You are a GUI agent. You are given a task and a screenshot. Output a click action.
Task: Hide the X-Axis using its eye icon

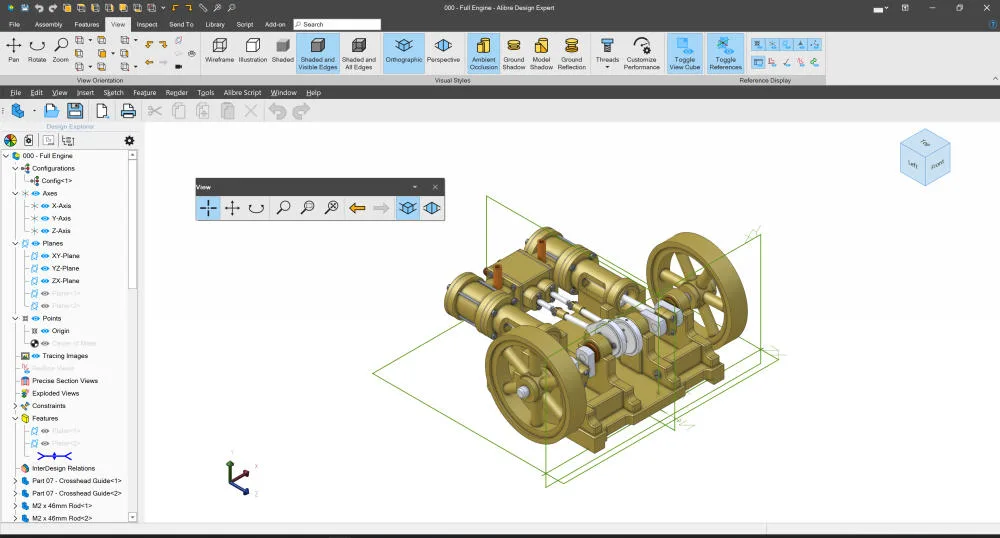pos(45,206)
